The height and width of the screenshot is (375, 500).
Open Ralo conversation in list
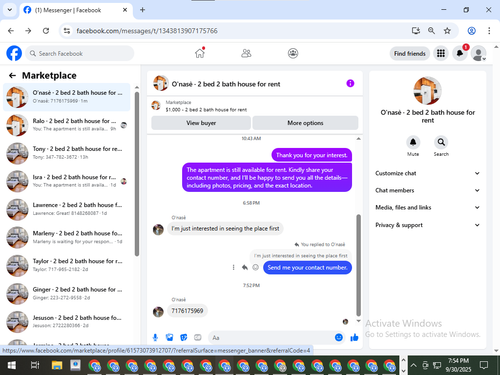coord(67,125)
